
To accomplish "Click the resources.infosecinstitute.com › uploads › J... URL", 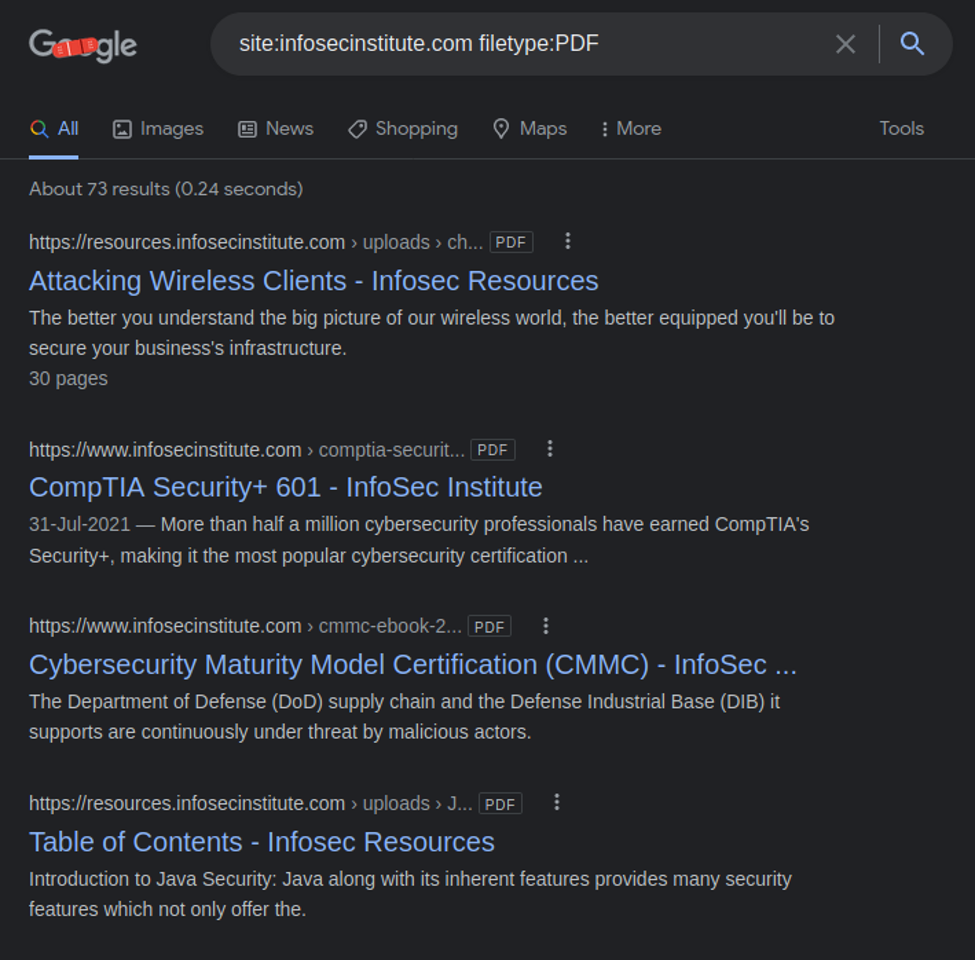I will click(250, 804).
